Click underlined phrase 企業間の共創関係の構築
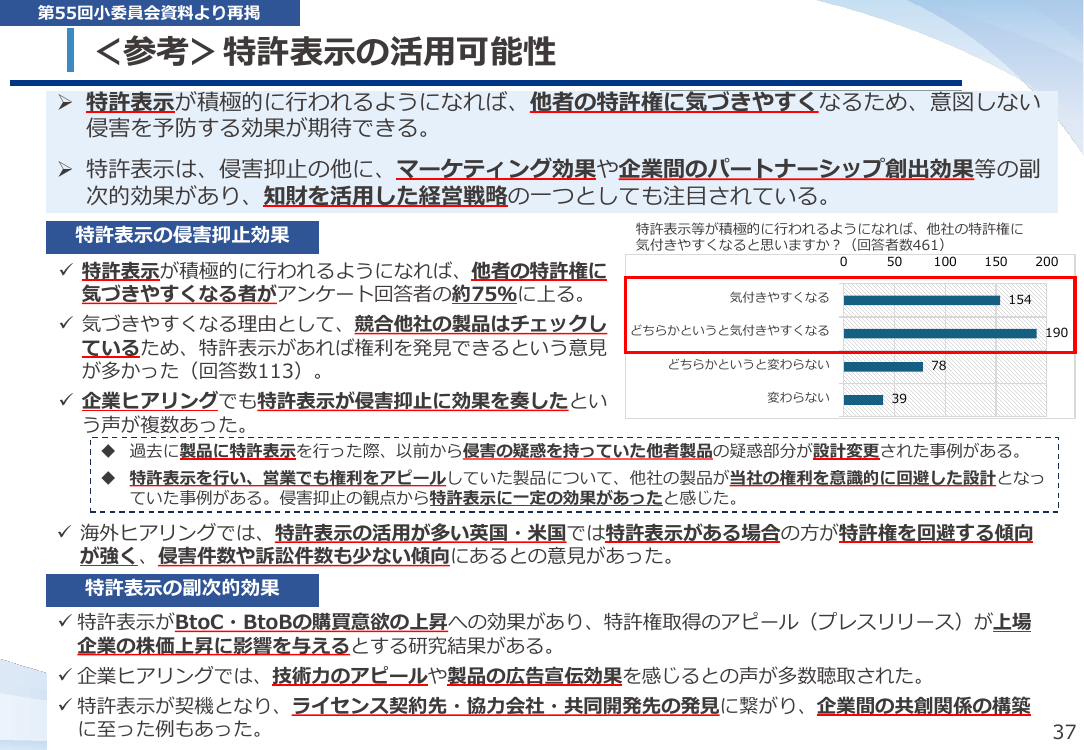The image size is (1084, 750). click(924, 706)
